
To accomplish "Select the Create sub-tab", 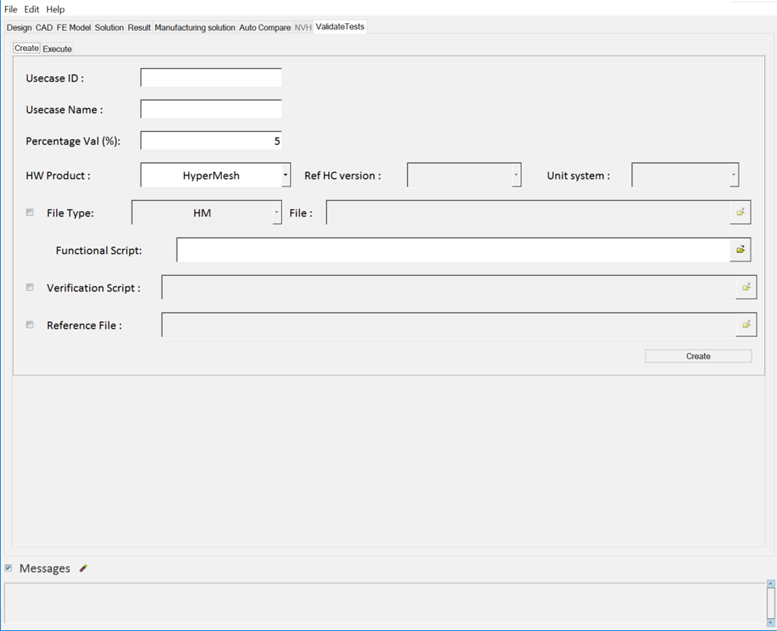I will pos(27,48).
